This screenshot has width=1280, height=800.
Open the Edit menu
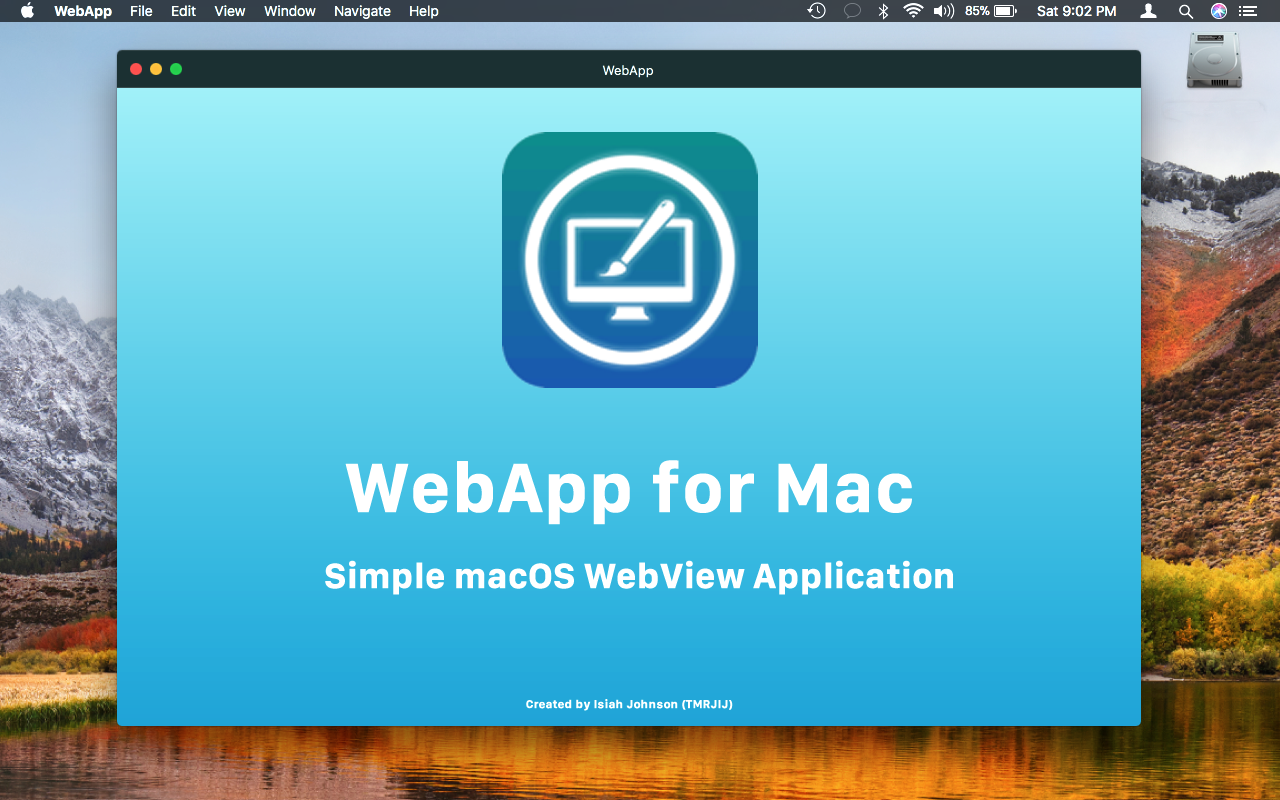(183, 11)
